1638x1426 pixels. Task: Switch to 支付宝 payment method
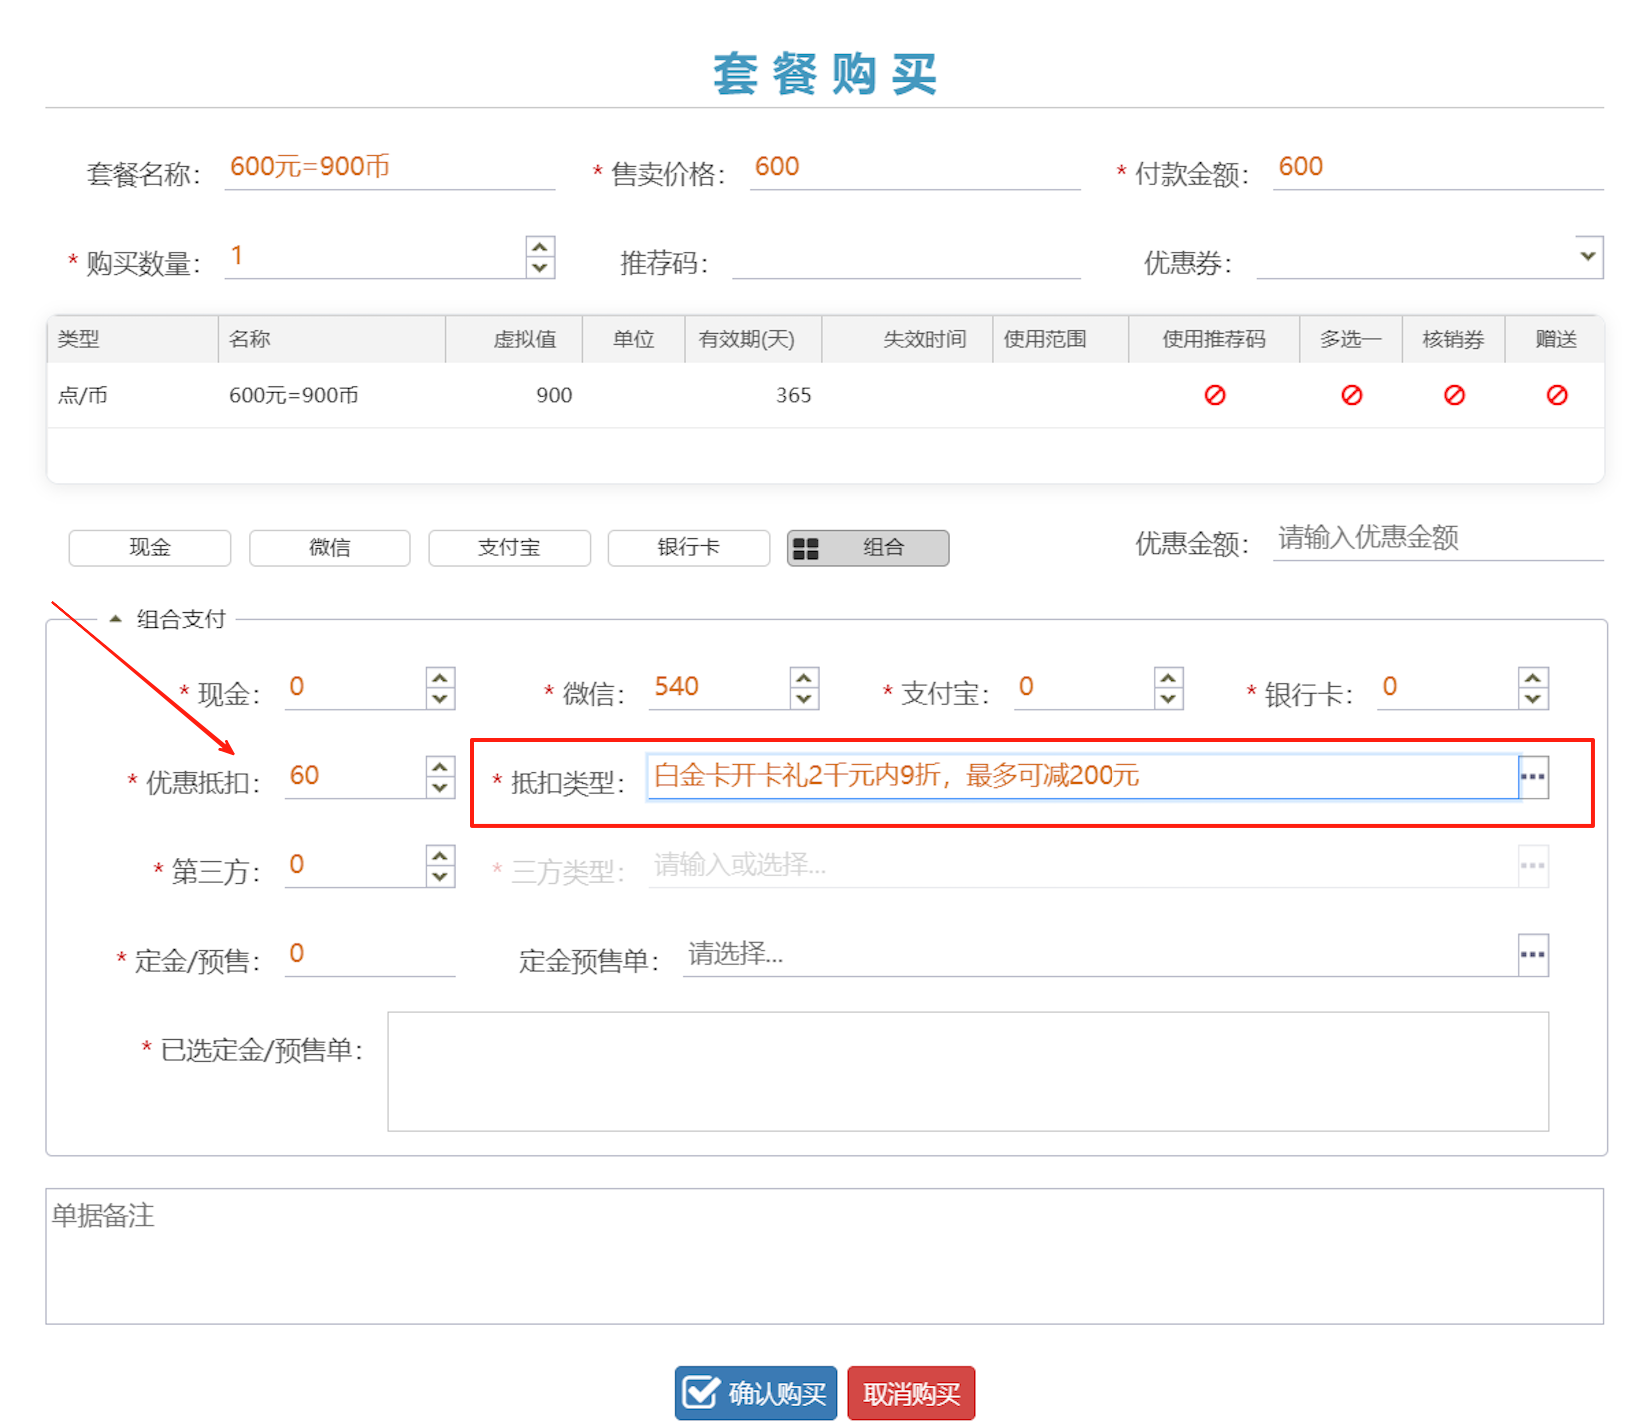coord(509,547)
